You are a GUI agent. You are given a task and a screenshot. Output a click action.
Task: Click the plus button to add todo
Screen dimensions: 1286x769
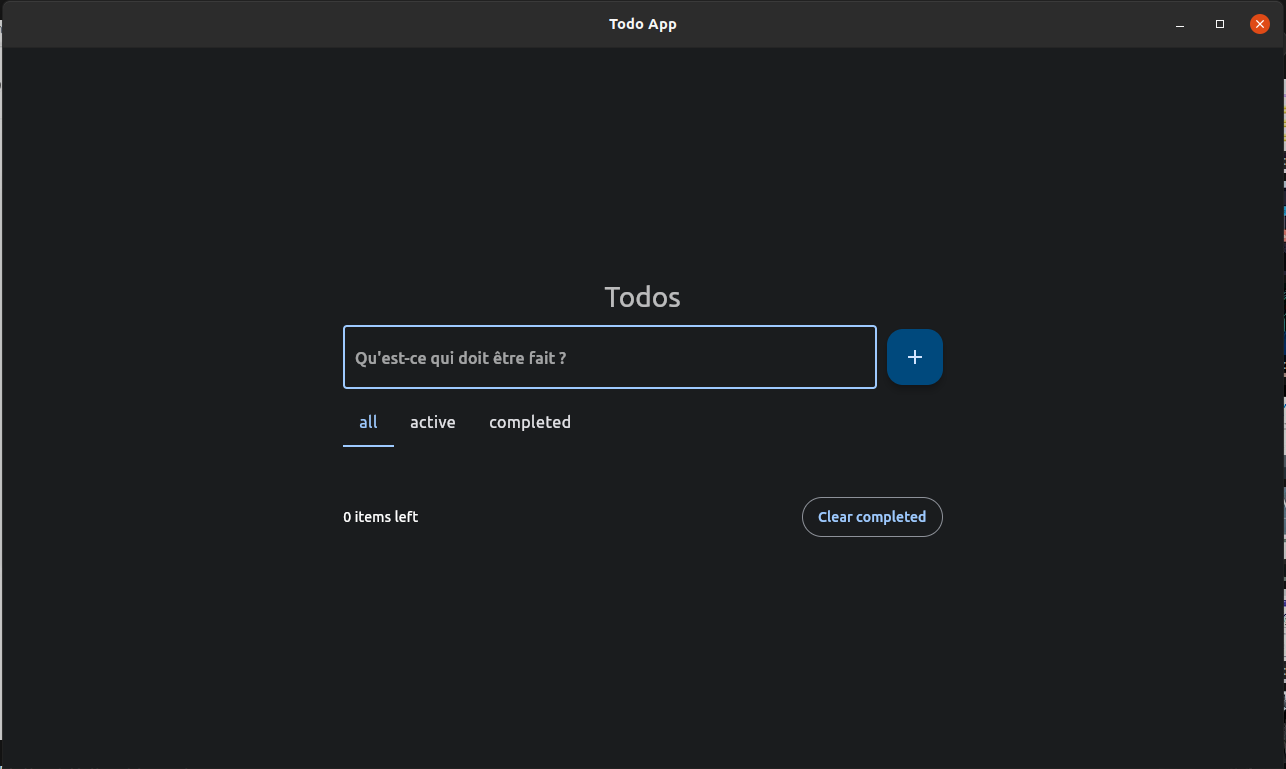click(914, 357)
